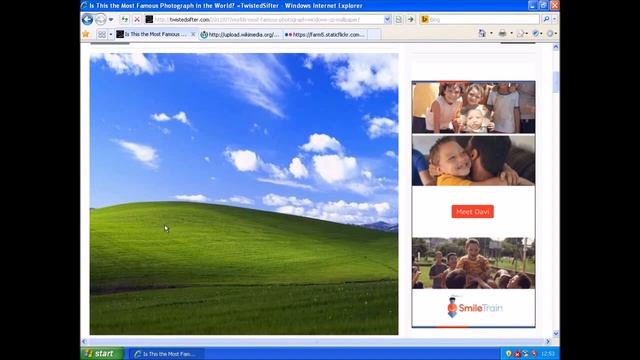Click the SmileTrain logo in the ad
The image size is (640, 360).
point(474,307)
